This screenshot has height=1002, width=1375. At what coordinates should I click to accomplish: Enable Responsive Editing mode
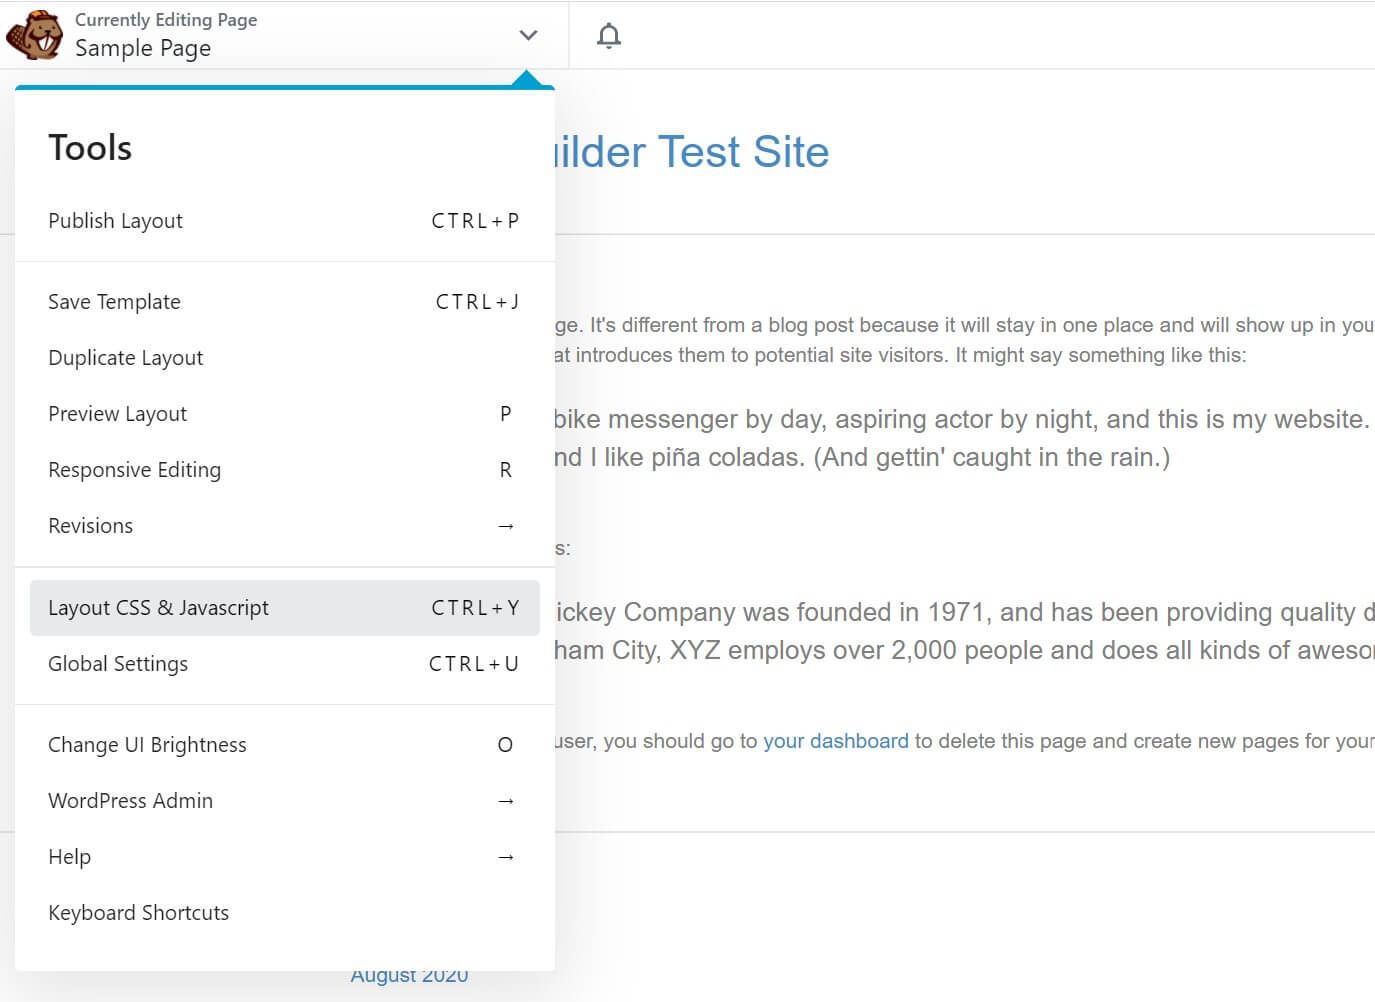[x=134, y=469]
